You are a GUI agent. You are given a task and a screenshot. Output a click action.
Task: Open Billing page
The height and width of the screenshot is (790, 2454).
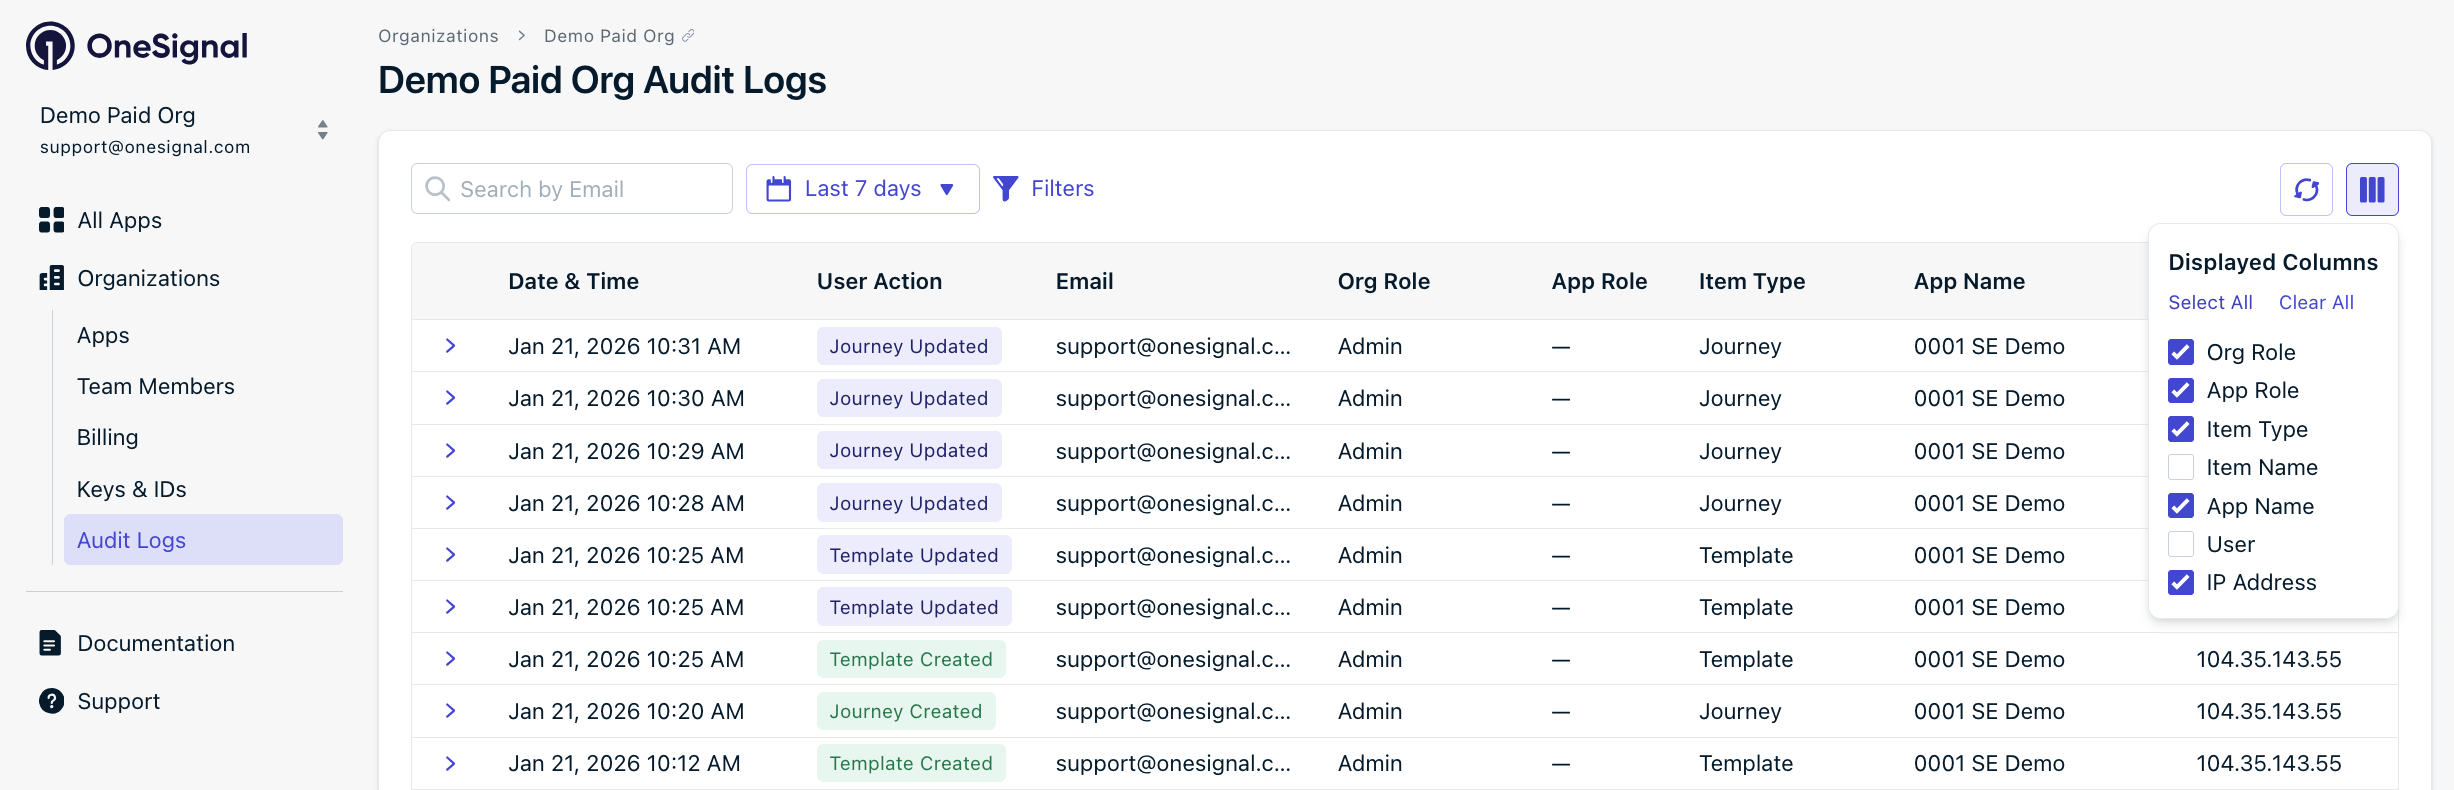tap(107, 438)
